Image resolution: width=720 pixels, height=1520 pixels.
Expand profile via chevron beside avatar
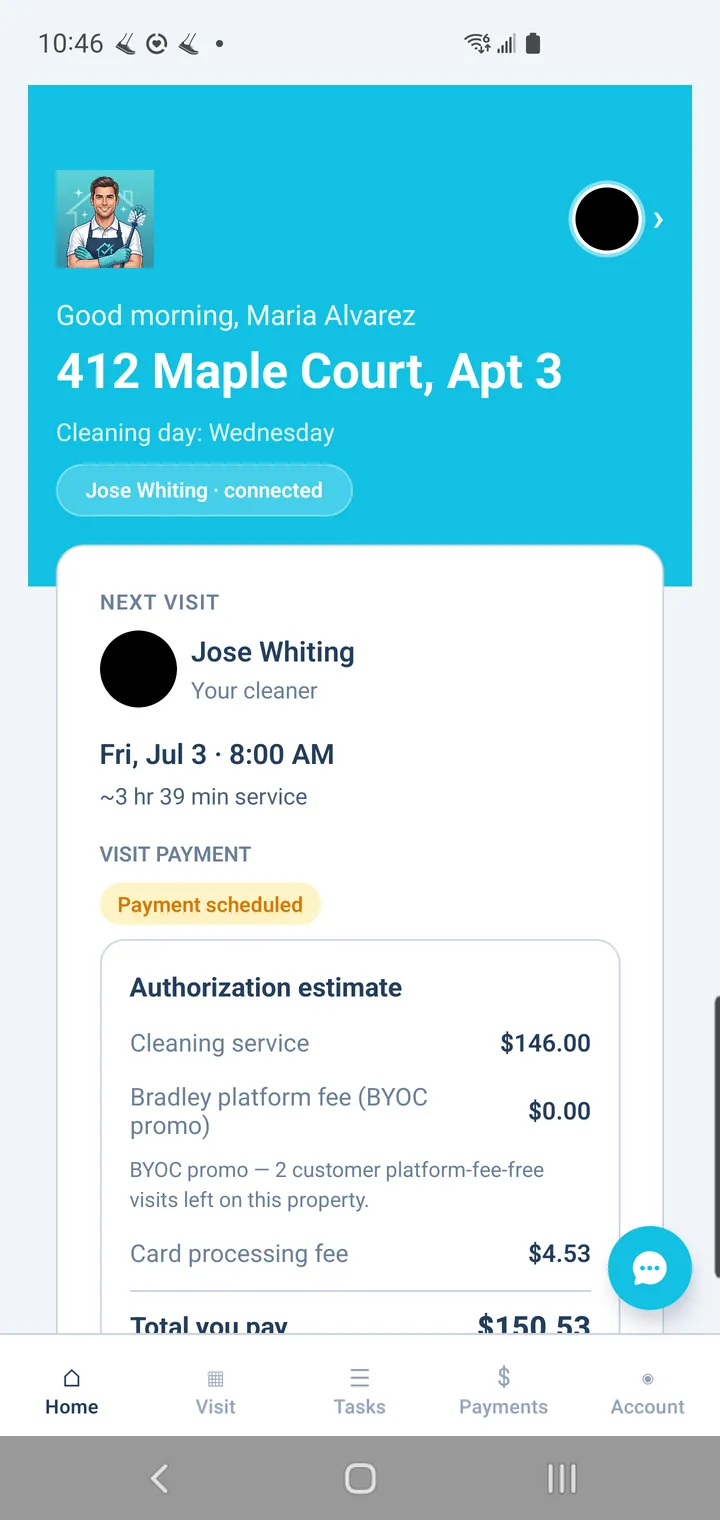[658, 220]
